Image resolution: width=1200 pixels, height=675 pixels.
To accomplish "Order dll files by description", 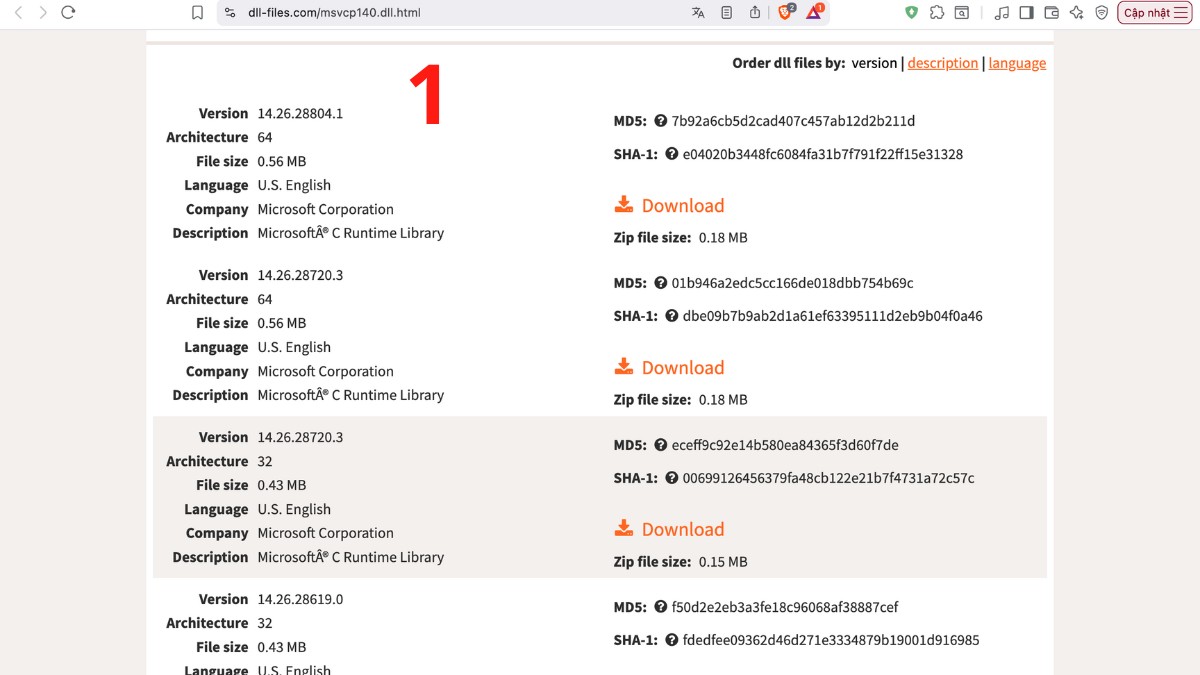I will click(942, 62).
